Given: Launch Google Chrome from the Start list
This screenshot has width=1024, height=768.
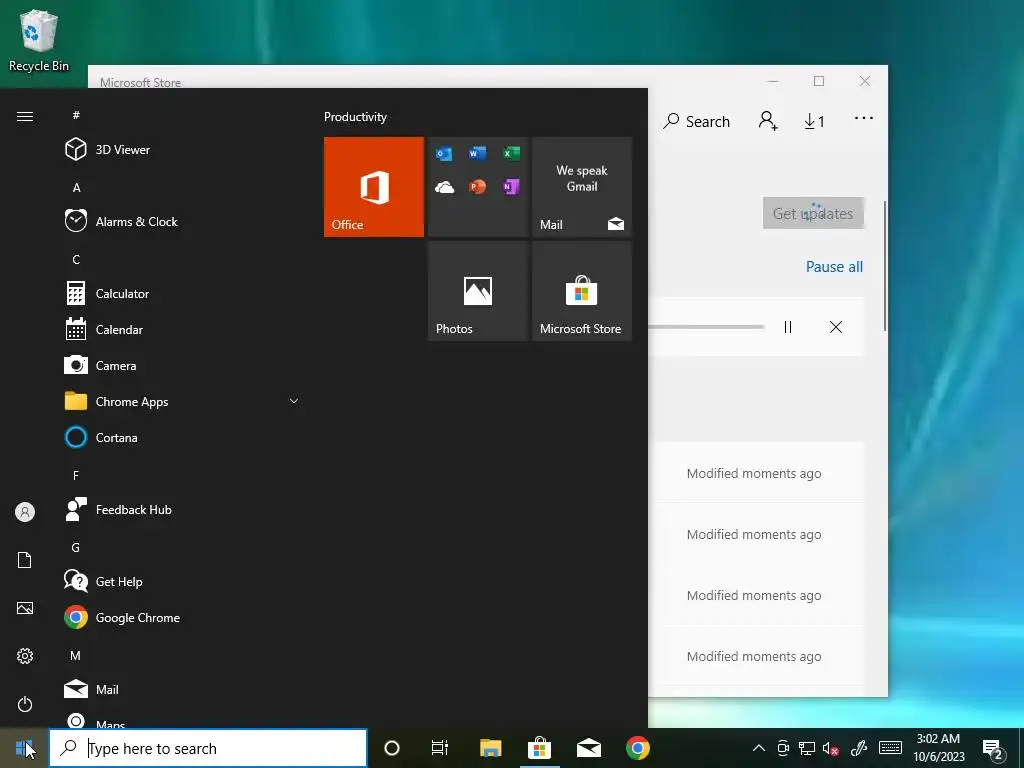Looking at the screenshot, I should pos(182,618).
